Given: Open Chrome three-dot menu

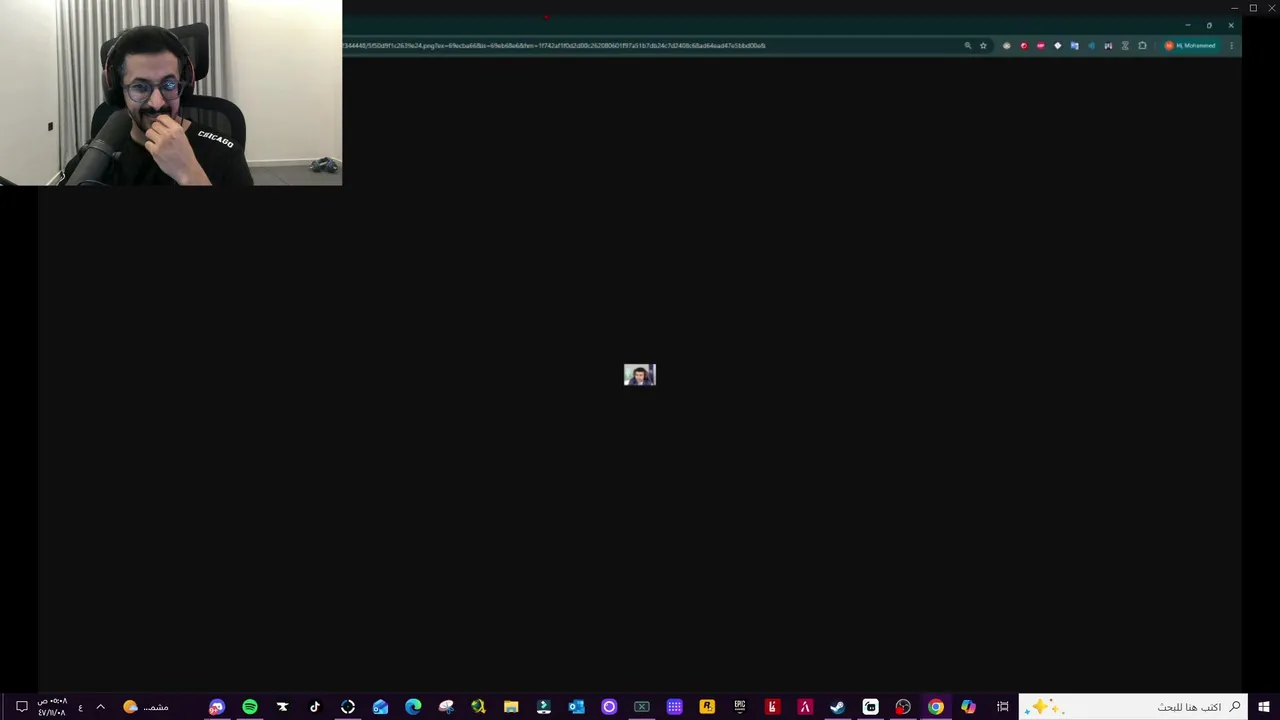Looking at the screenshot, I should 1231,45.
